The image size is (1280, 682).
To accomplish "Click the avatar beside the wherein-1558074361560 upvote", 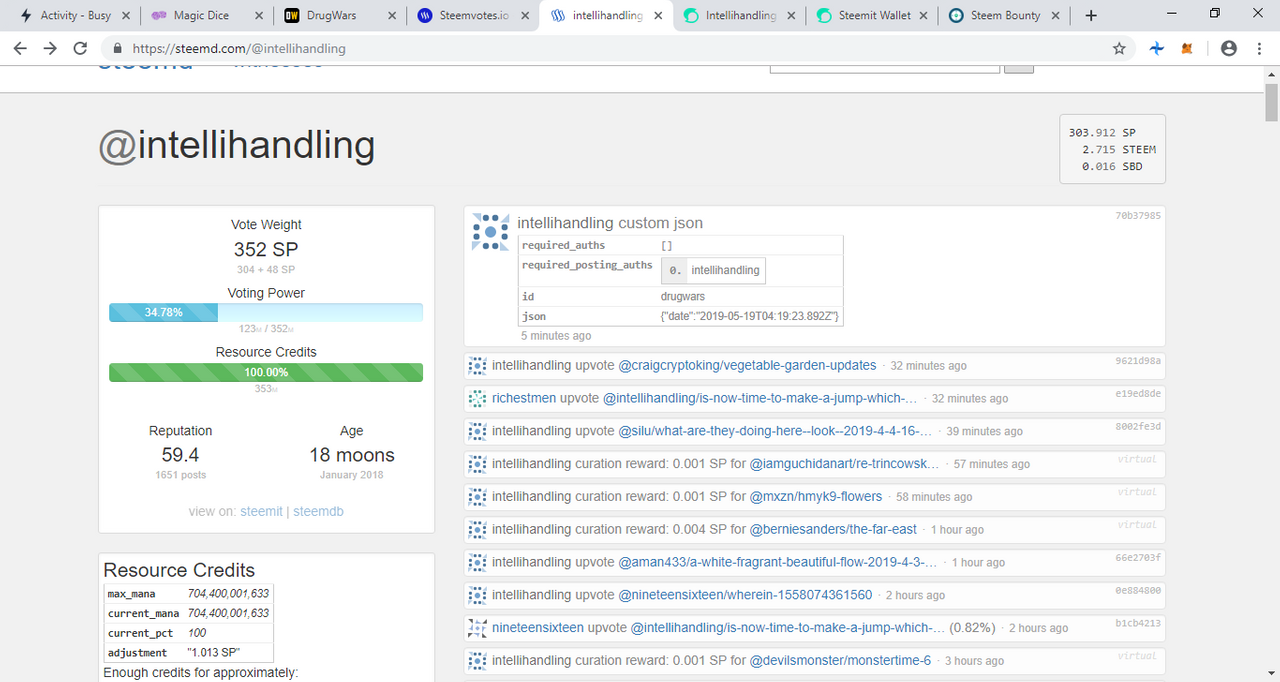I will (x=478, y=594).
